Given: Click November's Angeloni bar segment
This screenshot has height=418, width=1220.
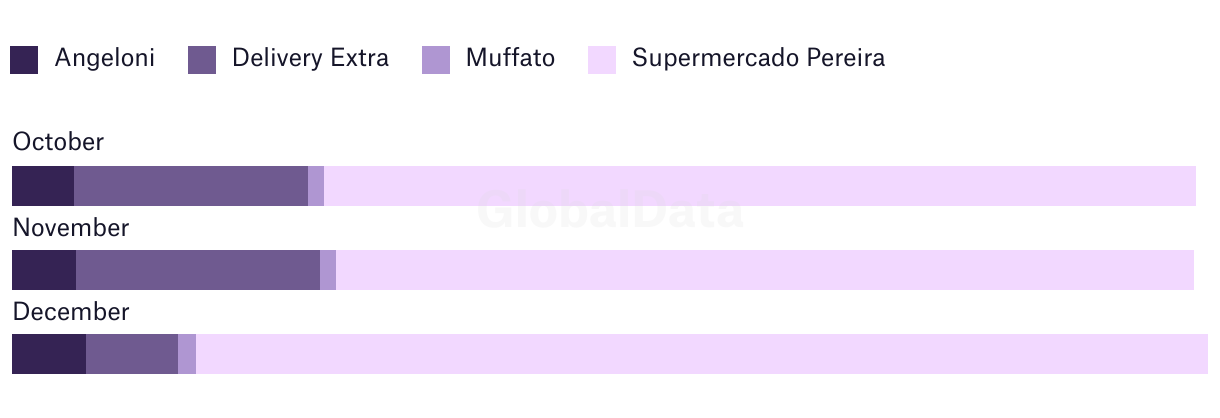Looking at the screenshot, I should pos(44,270).
